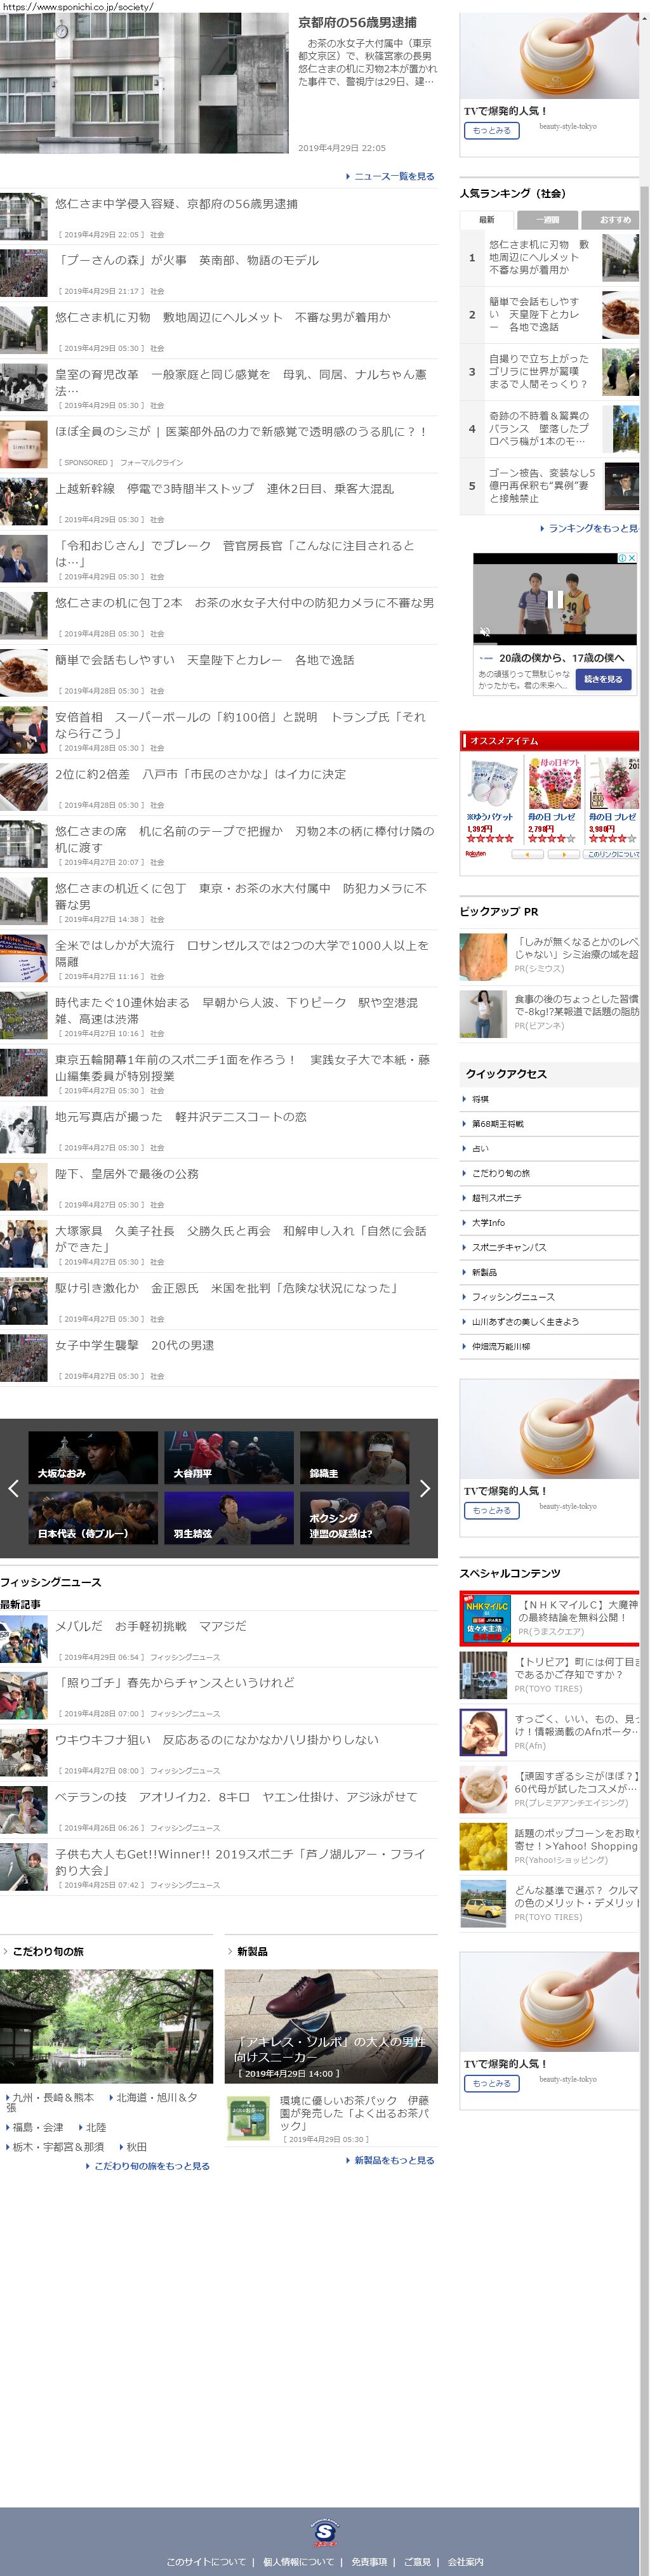
Task: Open 占い quick access item
Action: pos(481,1148)
